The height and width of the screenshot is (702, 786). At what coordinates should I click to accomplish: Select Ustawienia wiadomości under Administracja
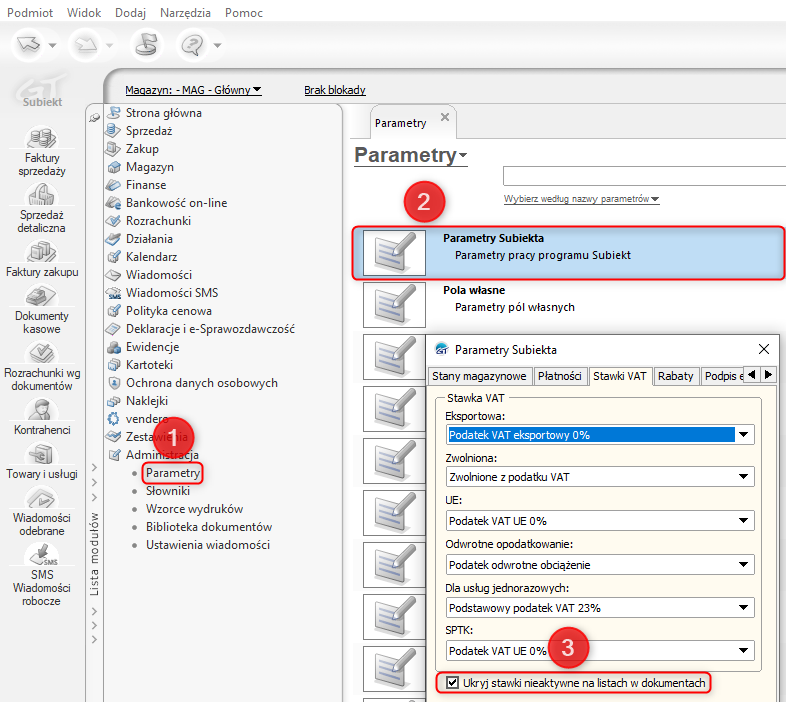(x=208, y=545)
